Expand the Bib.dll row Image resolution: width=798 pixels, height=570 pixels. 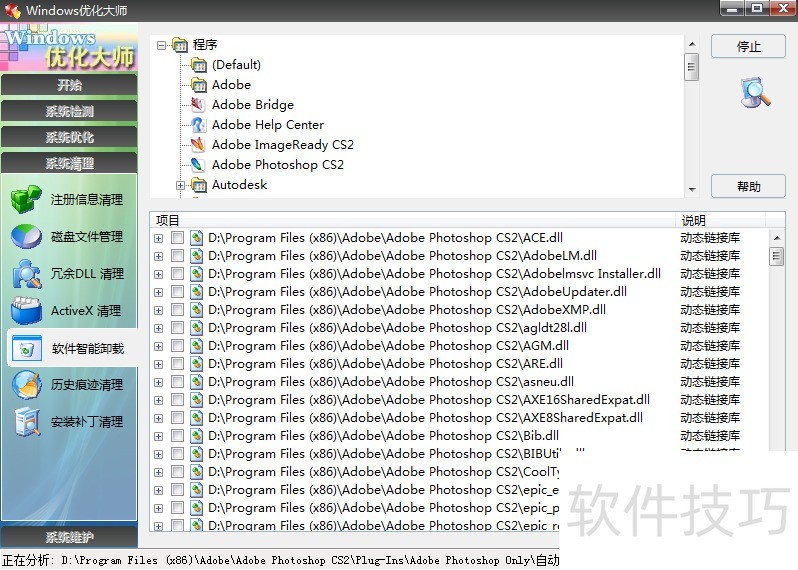click(158, 437)
